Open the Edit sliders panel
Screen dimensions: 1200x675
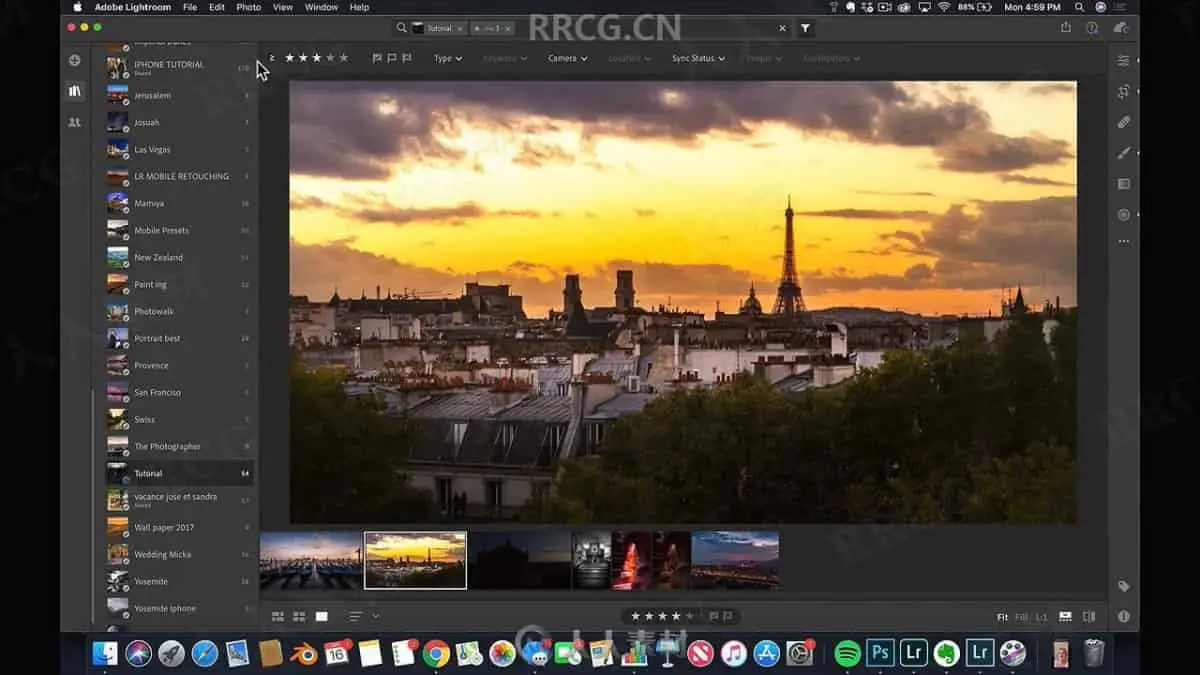click(x=1123, y=61)
